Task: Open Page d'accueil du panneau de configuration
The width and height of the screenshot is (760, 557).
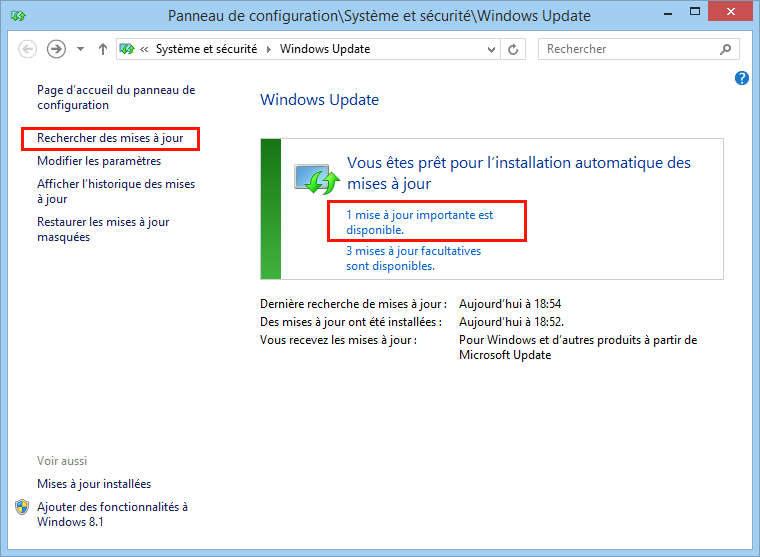Action: (116, 97)
